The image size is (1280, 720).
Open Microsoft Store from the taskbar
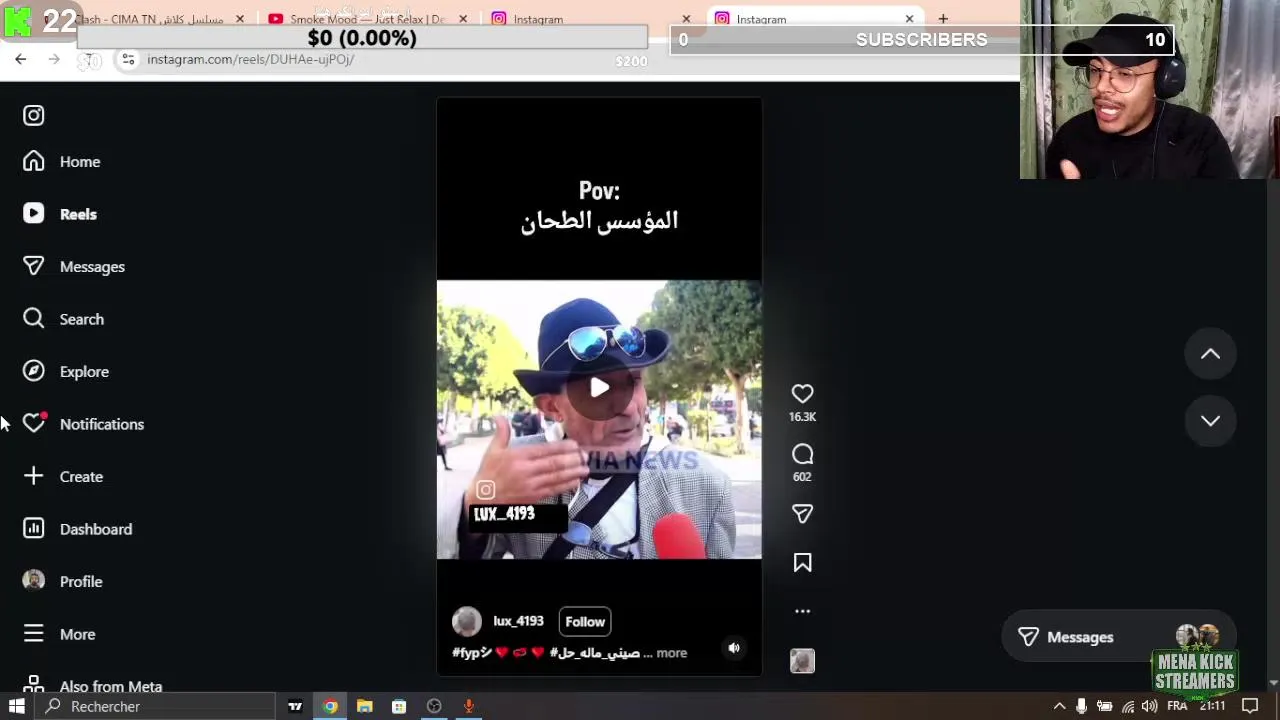[x=399, y=706]
